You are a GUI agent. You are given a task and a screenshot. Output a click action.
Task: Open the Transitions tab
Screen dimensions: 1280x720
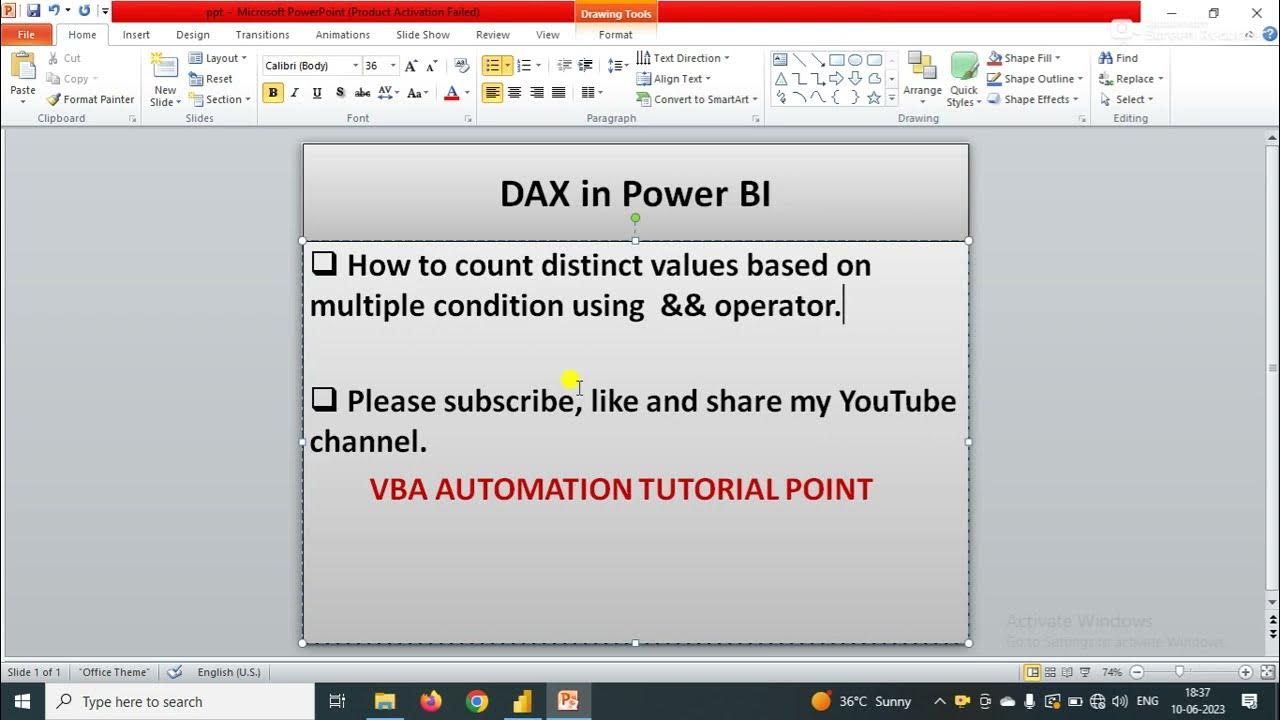262,35
